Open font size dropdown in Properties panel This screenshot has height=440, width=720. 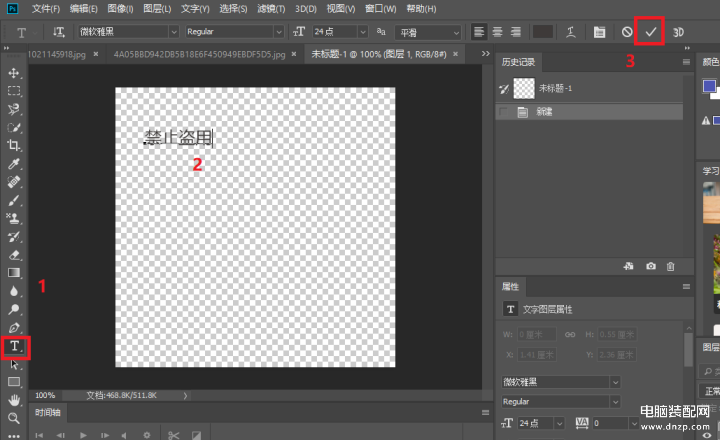(559, 423)
